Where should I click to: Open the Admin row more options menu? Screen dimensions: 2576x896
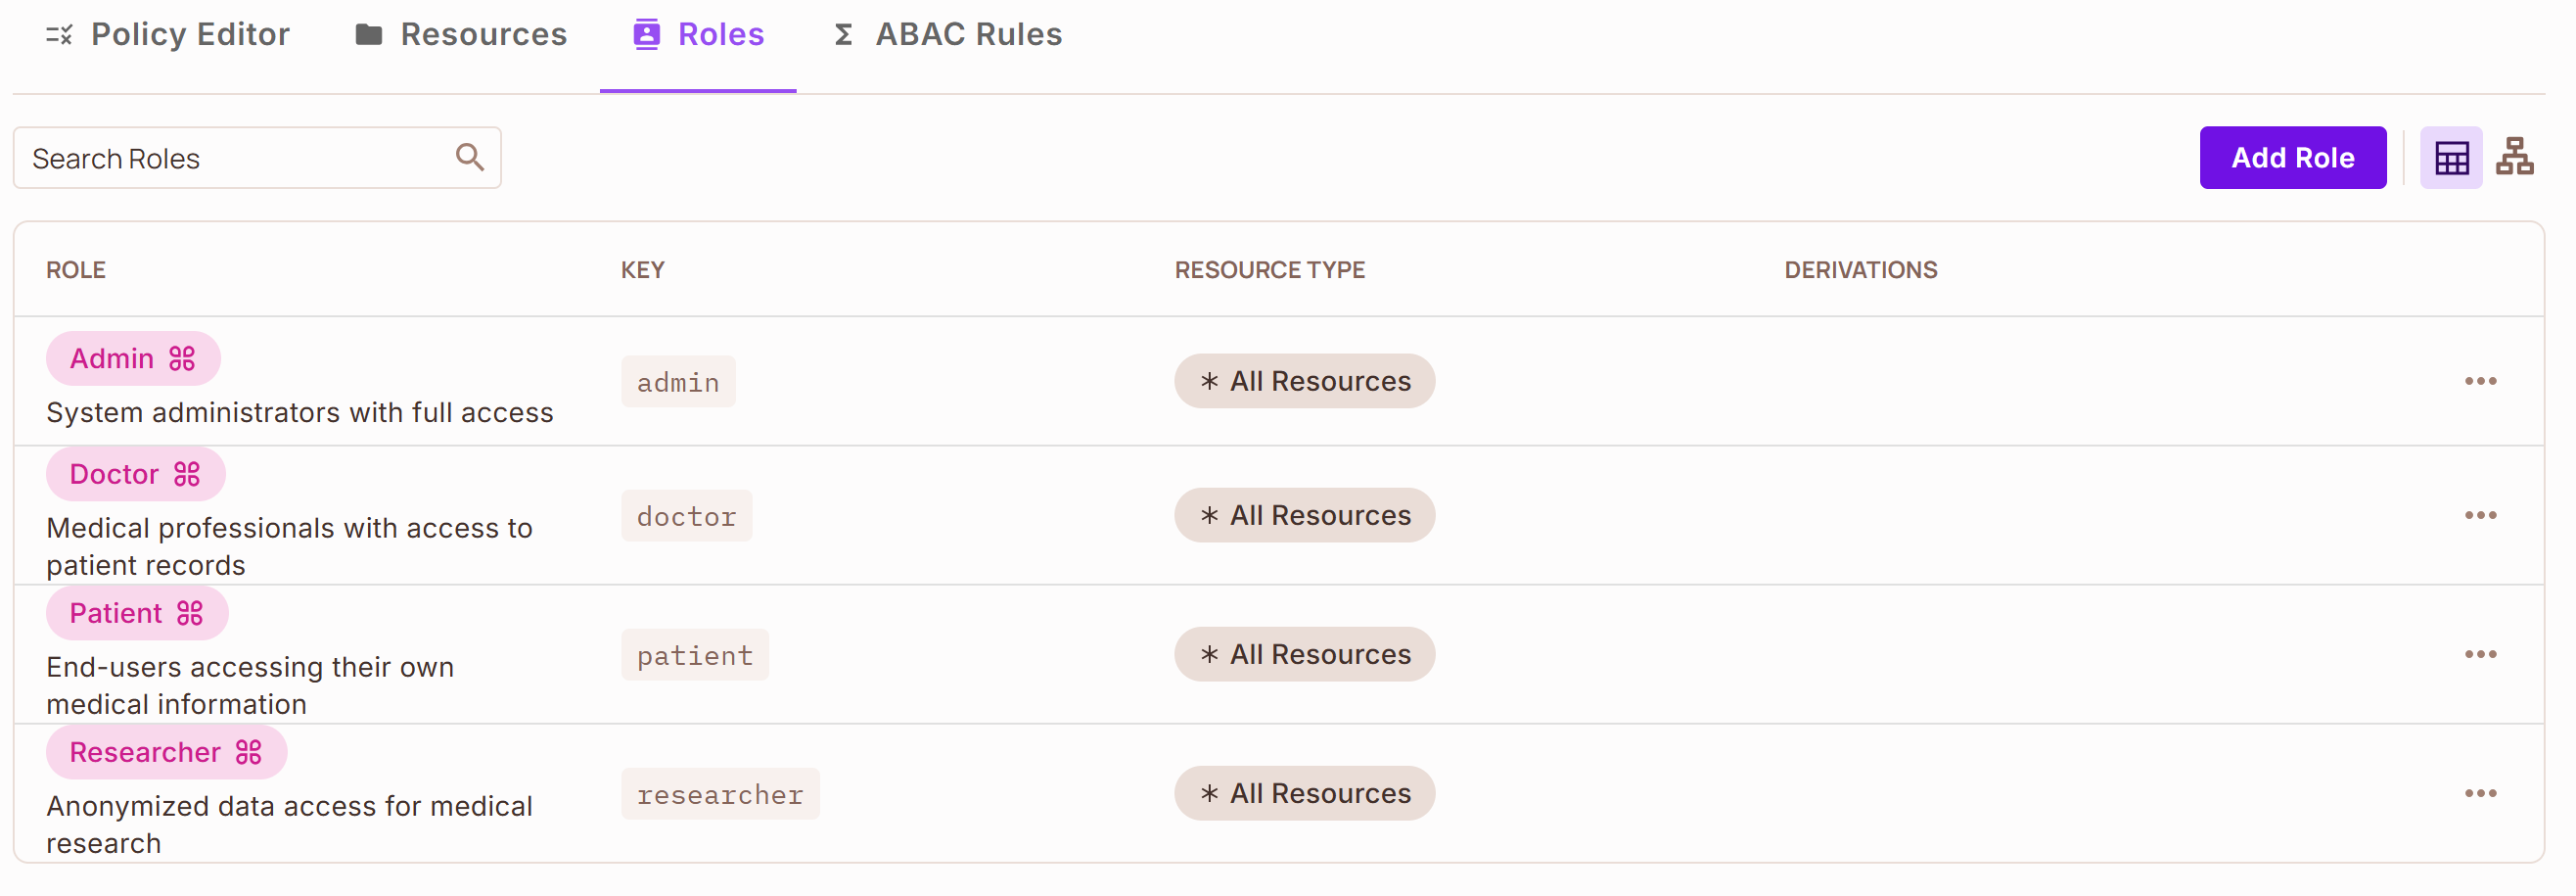(2481, 381)
